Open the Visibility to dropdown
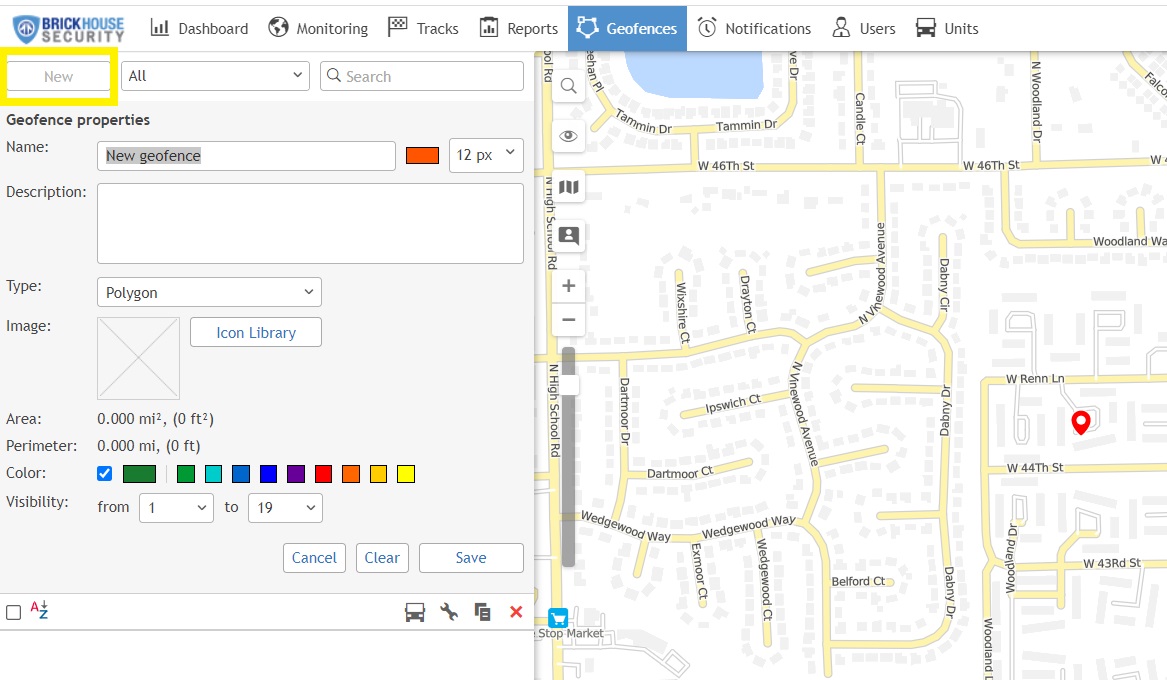1167x680 pixels. coord(285,507)
